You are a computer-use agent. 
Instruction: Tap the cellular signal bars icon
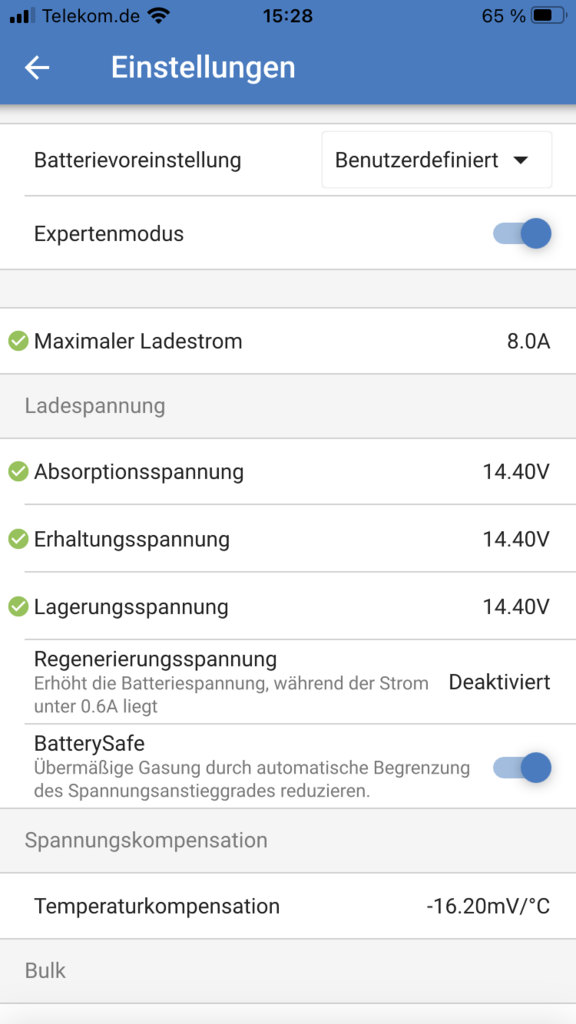tap(22, 16)
